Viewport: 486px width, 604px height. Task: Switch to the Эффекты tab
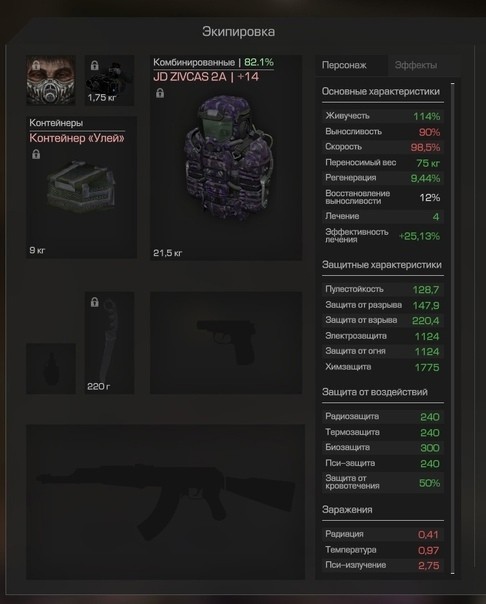(416, 65)
